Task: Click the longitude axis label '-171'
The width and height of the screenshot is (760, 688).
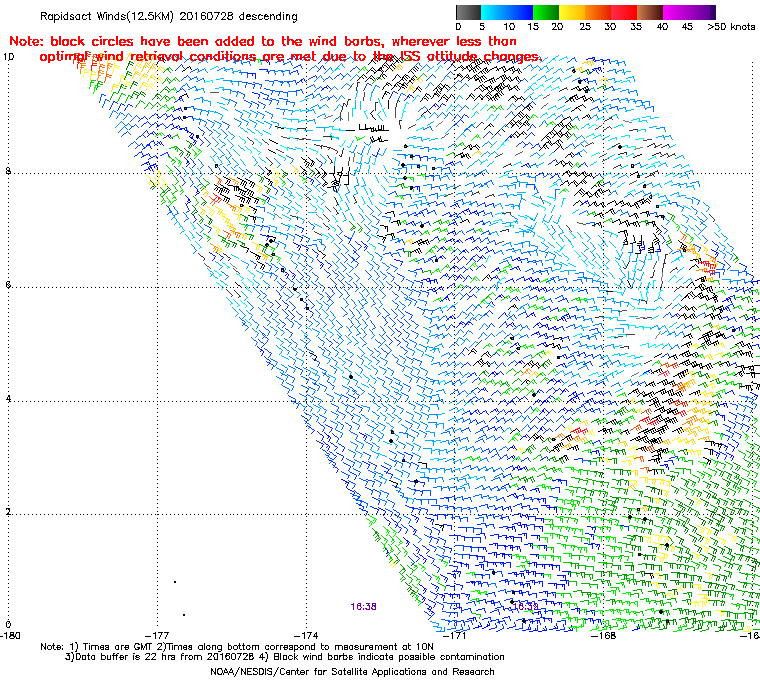Action: point(455,636)
